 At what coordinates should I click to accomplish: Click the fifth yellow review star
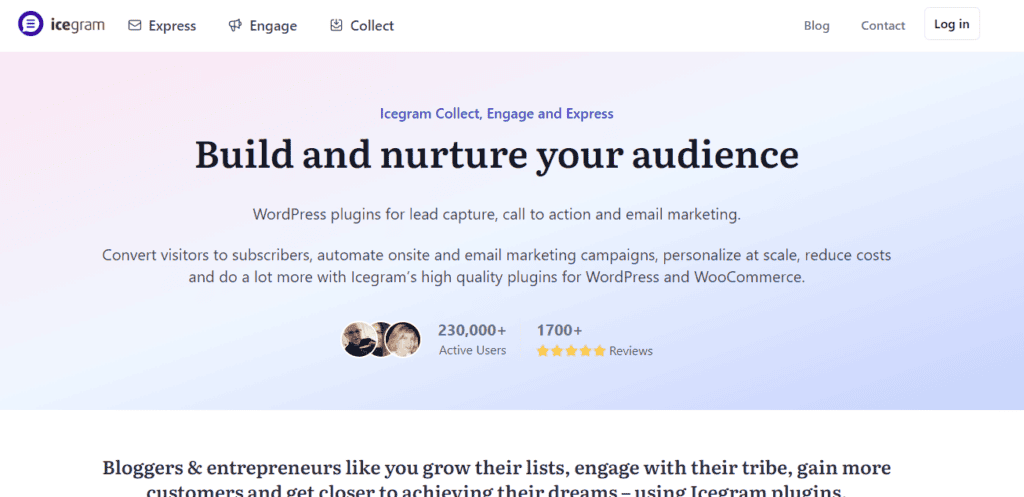coord(600,351)
